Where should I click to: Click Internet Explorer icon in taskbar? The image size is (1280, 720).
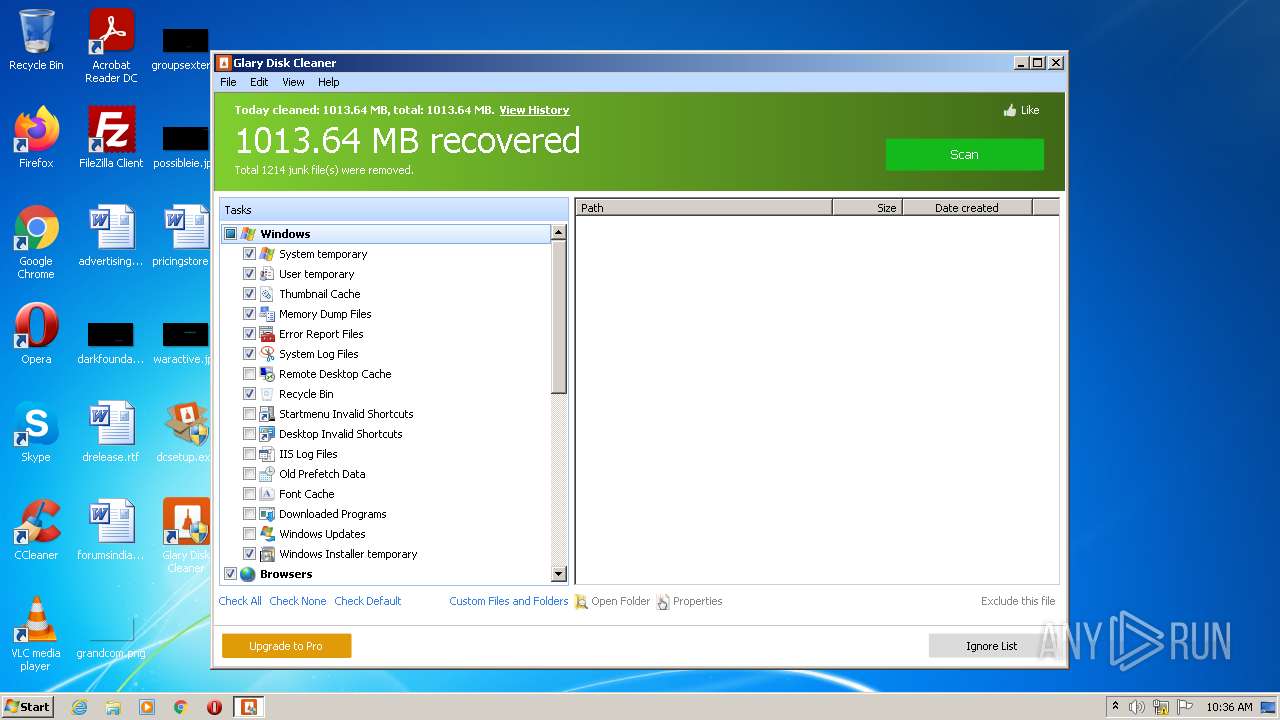[79, 707]
